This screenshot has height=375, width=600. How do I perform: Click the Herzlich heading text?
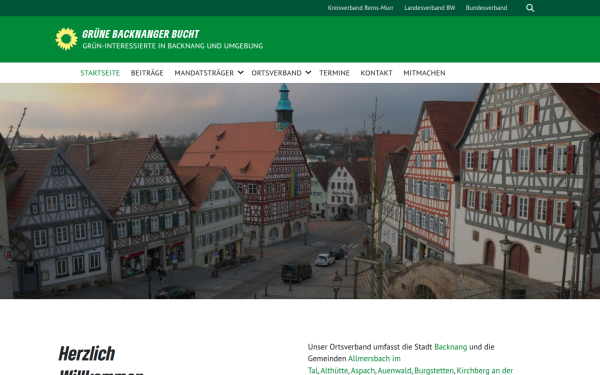[87, 354]
